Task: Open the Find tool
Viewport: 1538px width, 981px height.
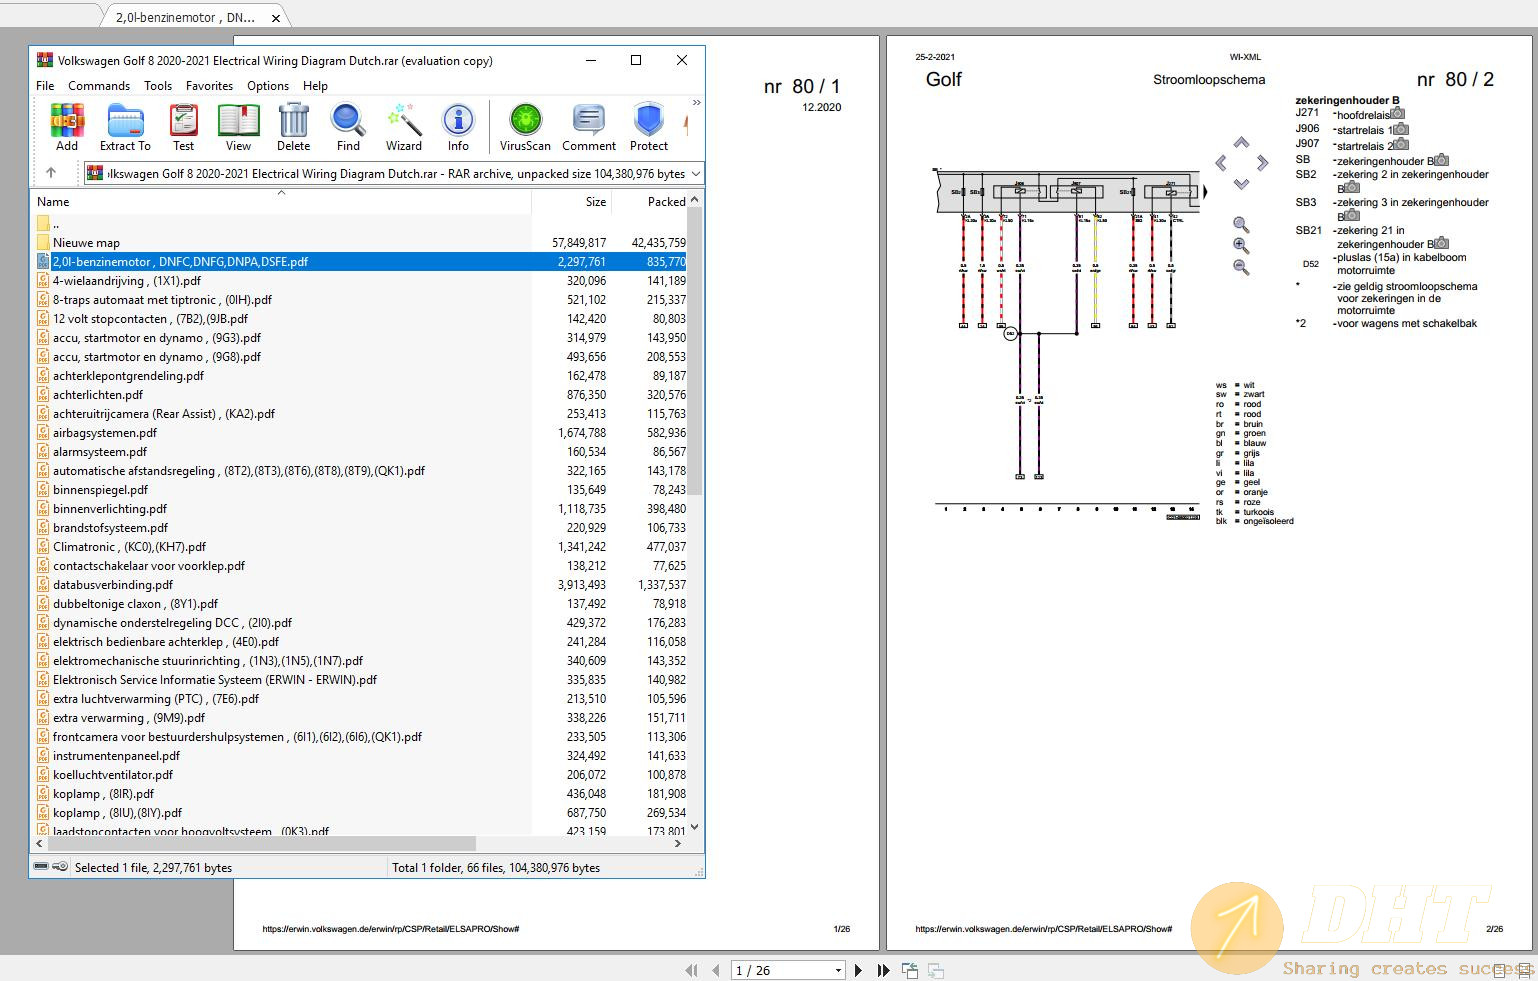Action: pyautogui.click(x=348, y=128)
